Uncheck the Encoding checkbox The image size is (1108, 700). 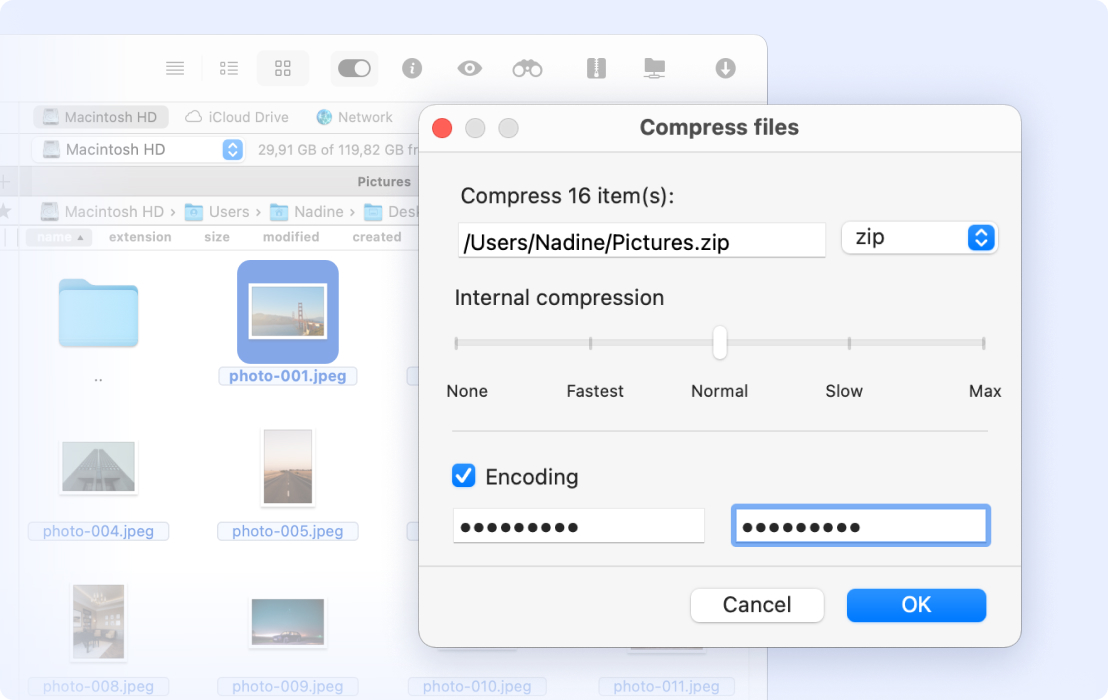[463, 476]
